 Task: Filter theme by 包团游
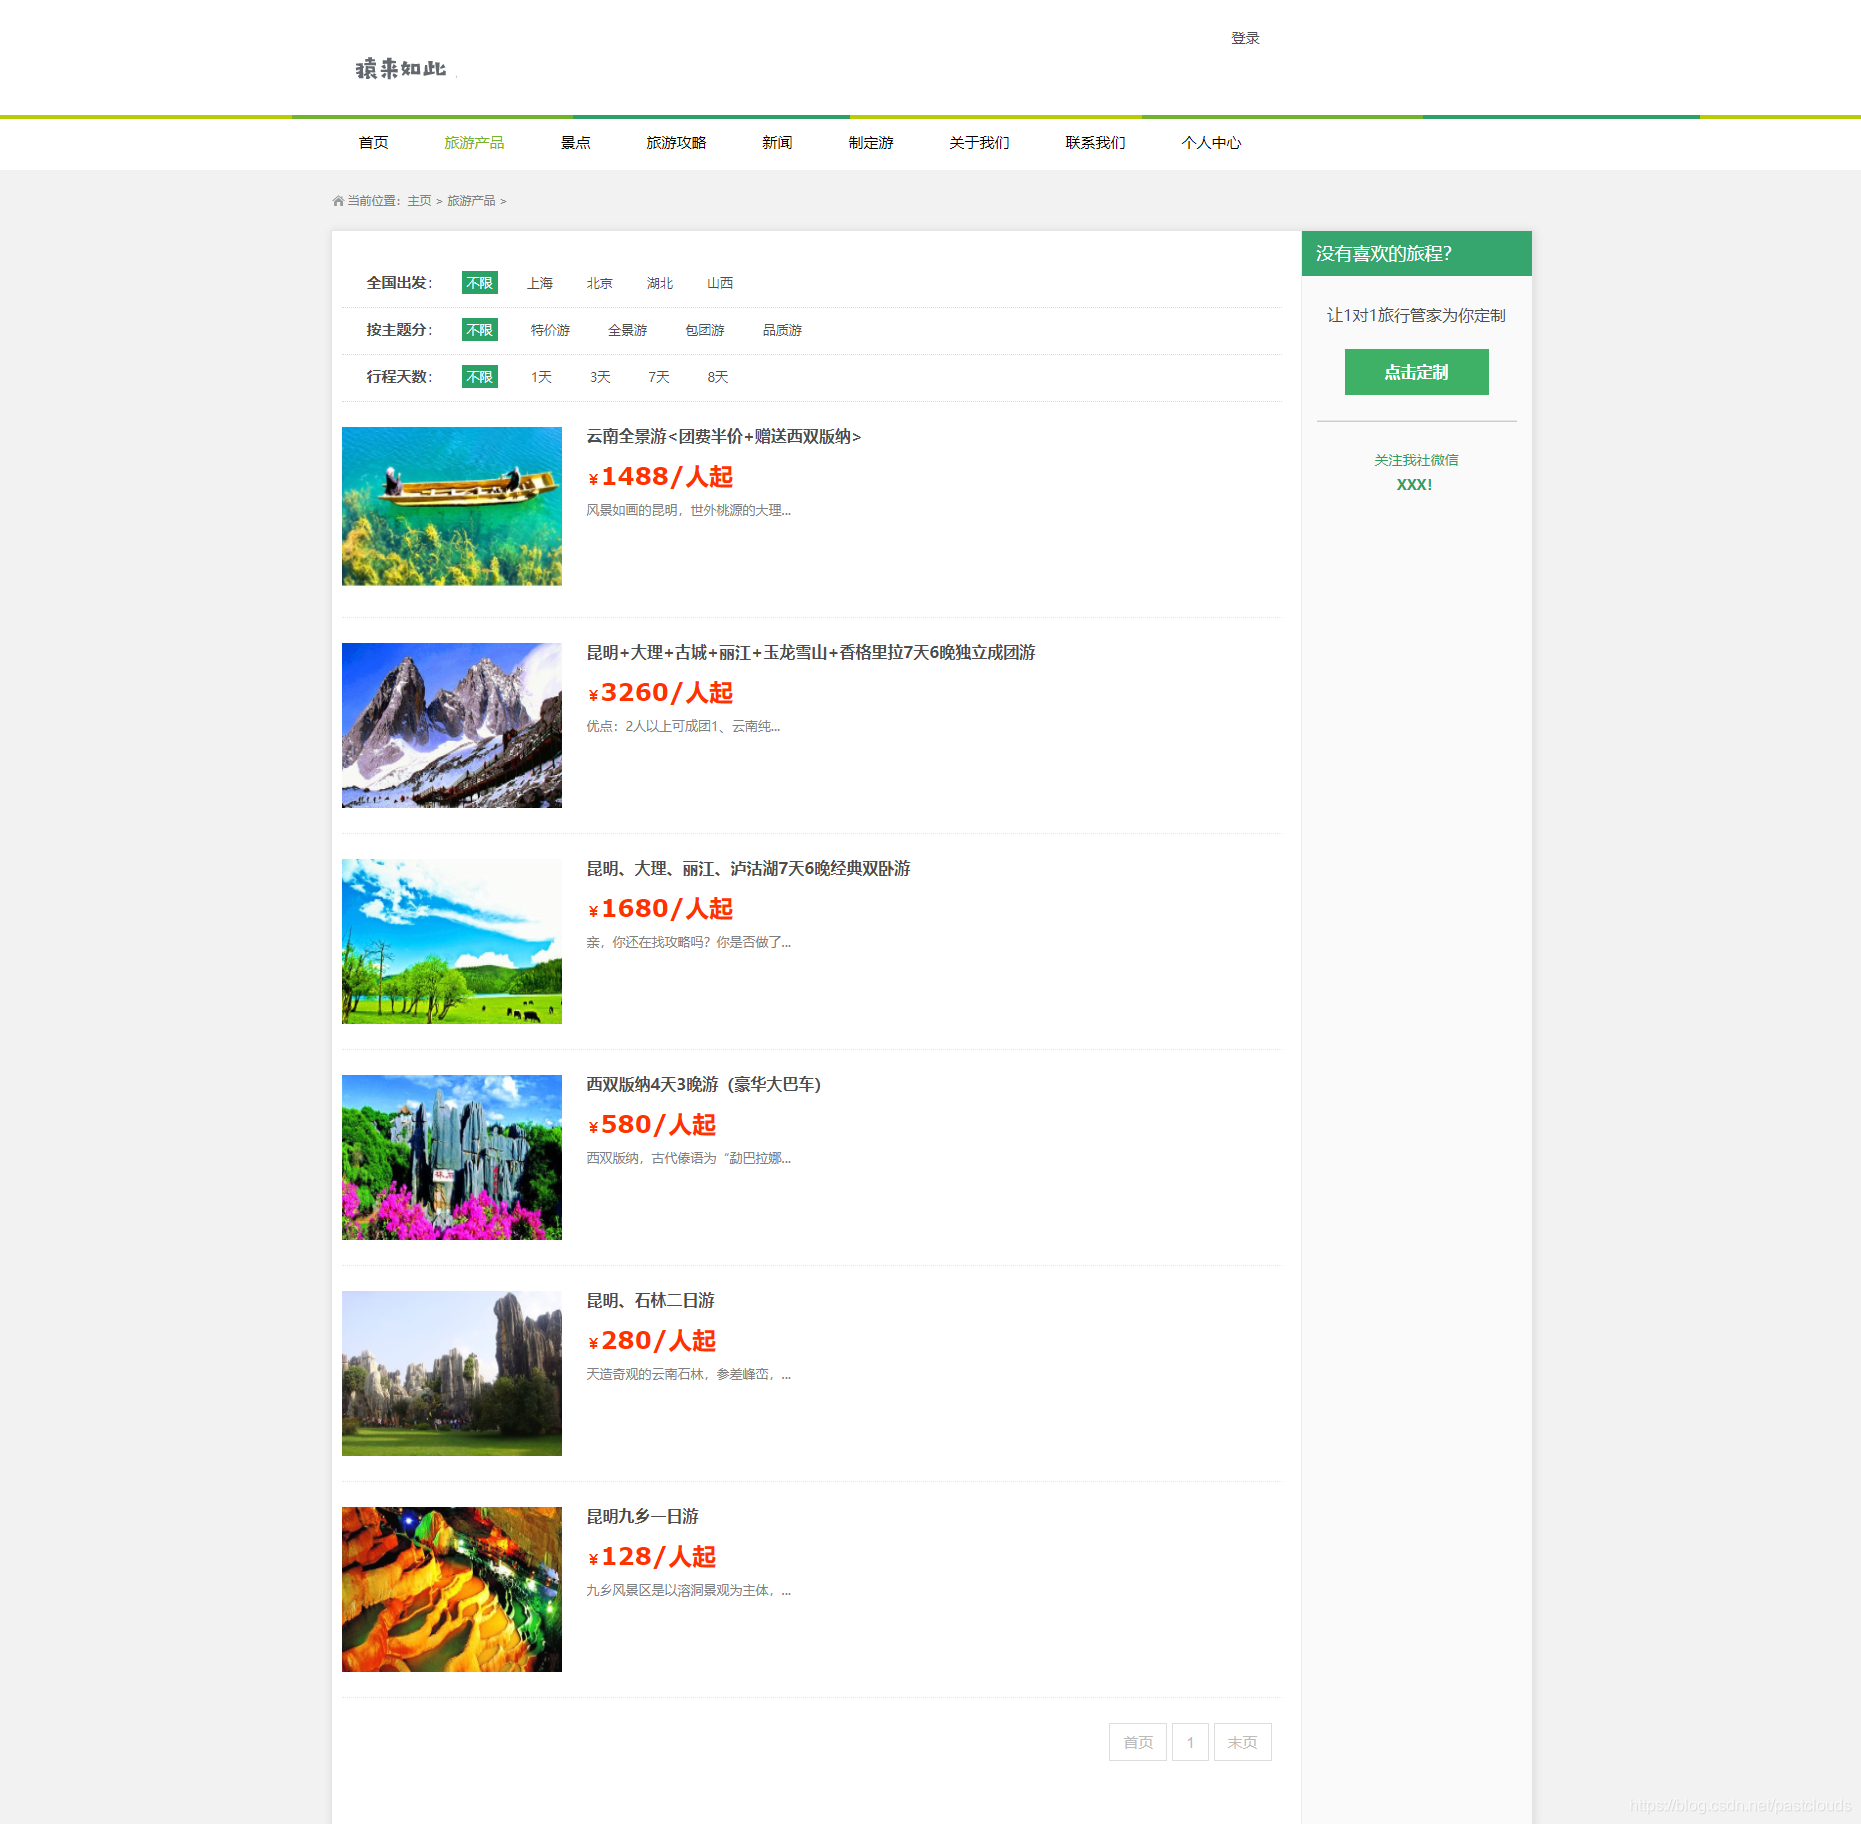coord(705,330)
